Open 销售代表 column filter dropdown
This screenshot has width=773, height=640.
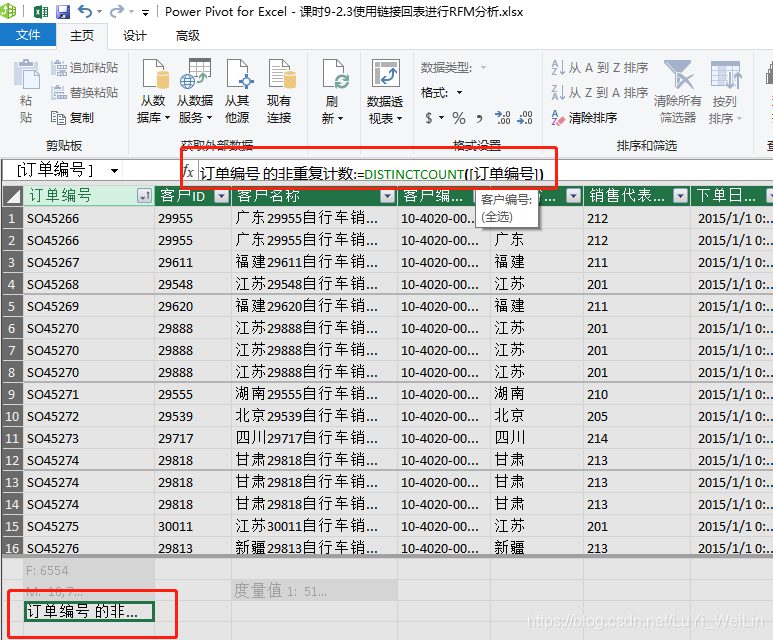pyautogui.click(x=680, y=196)
